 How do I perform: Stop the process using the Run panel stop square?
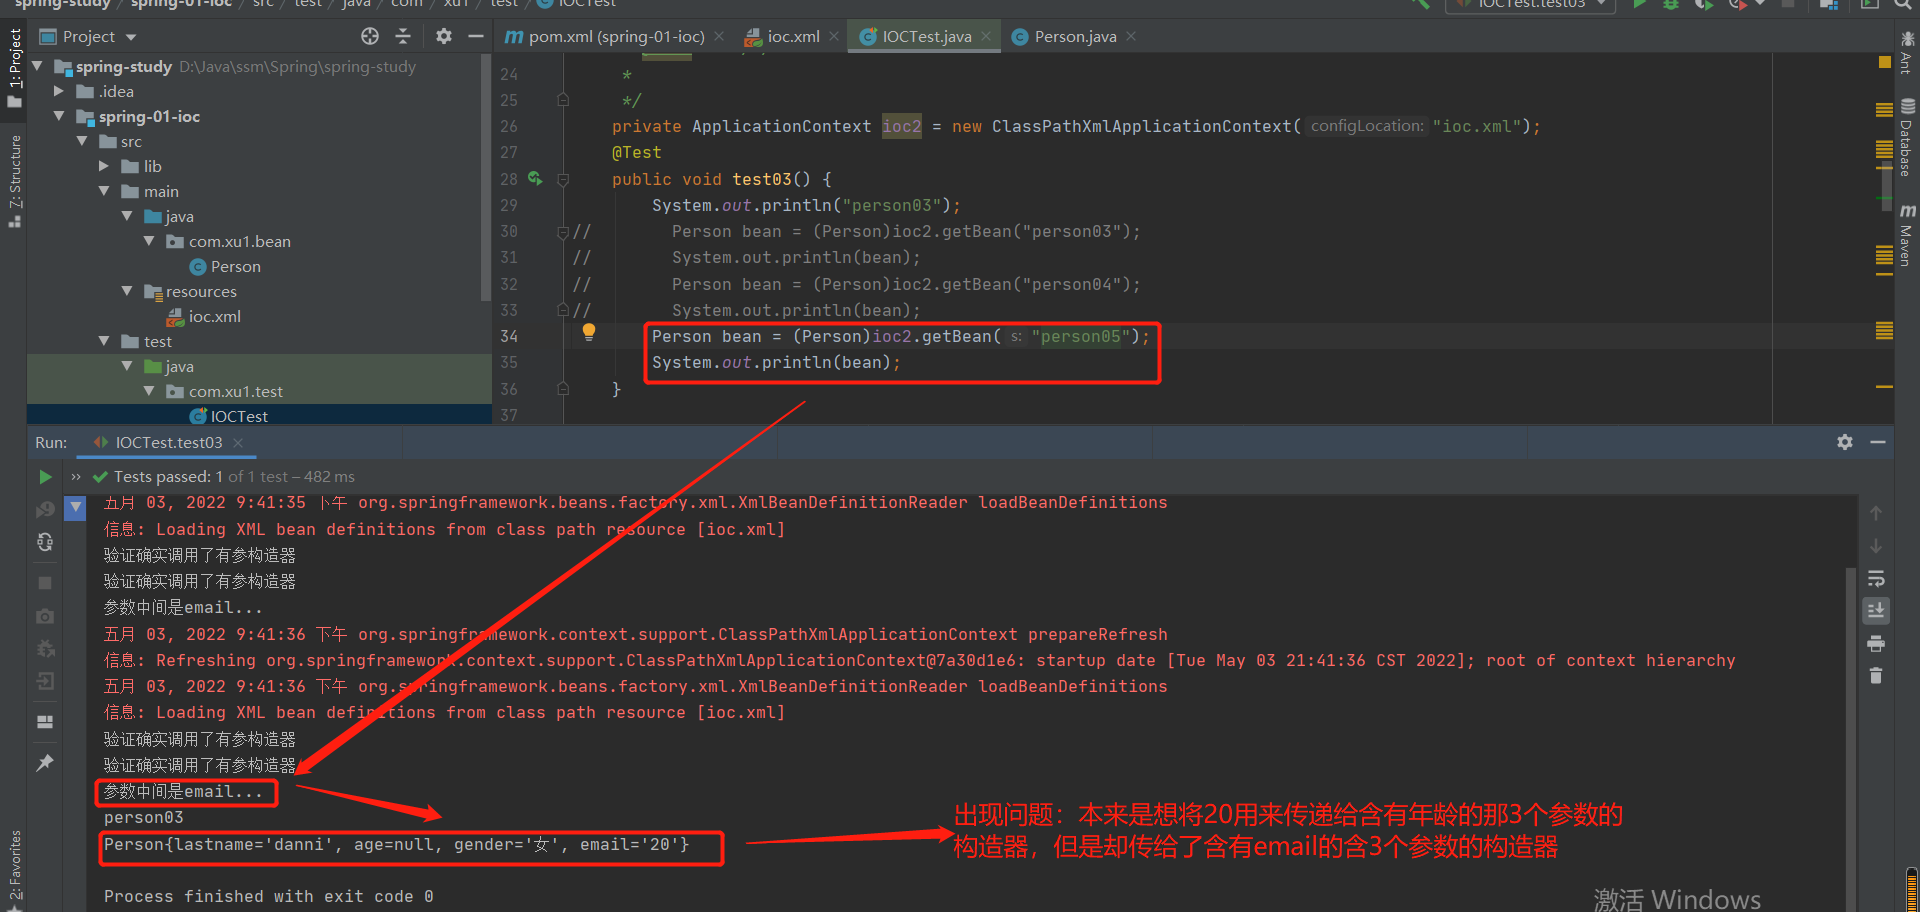[x=45, y=582]
